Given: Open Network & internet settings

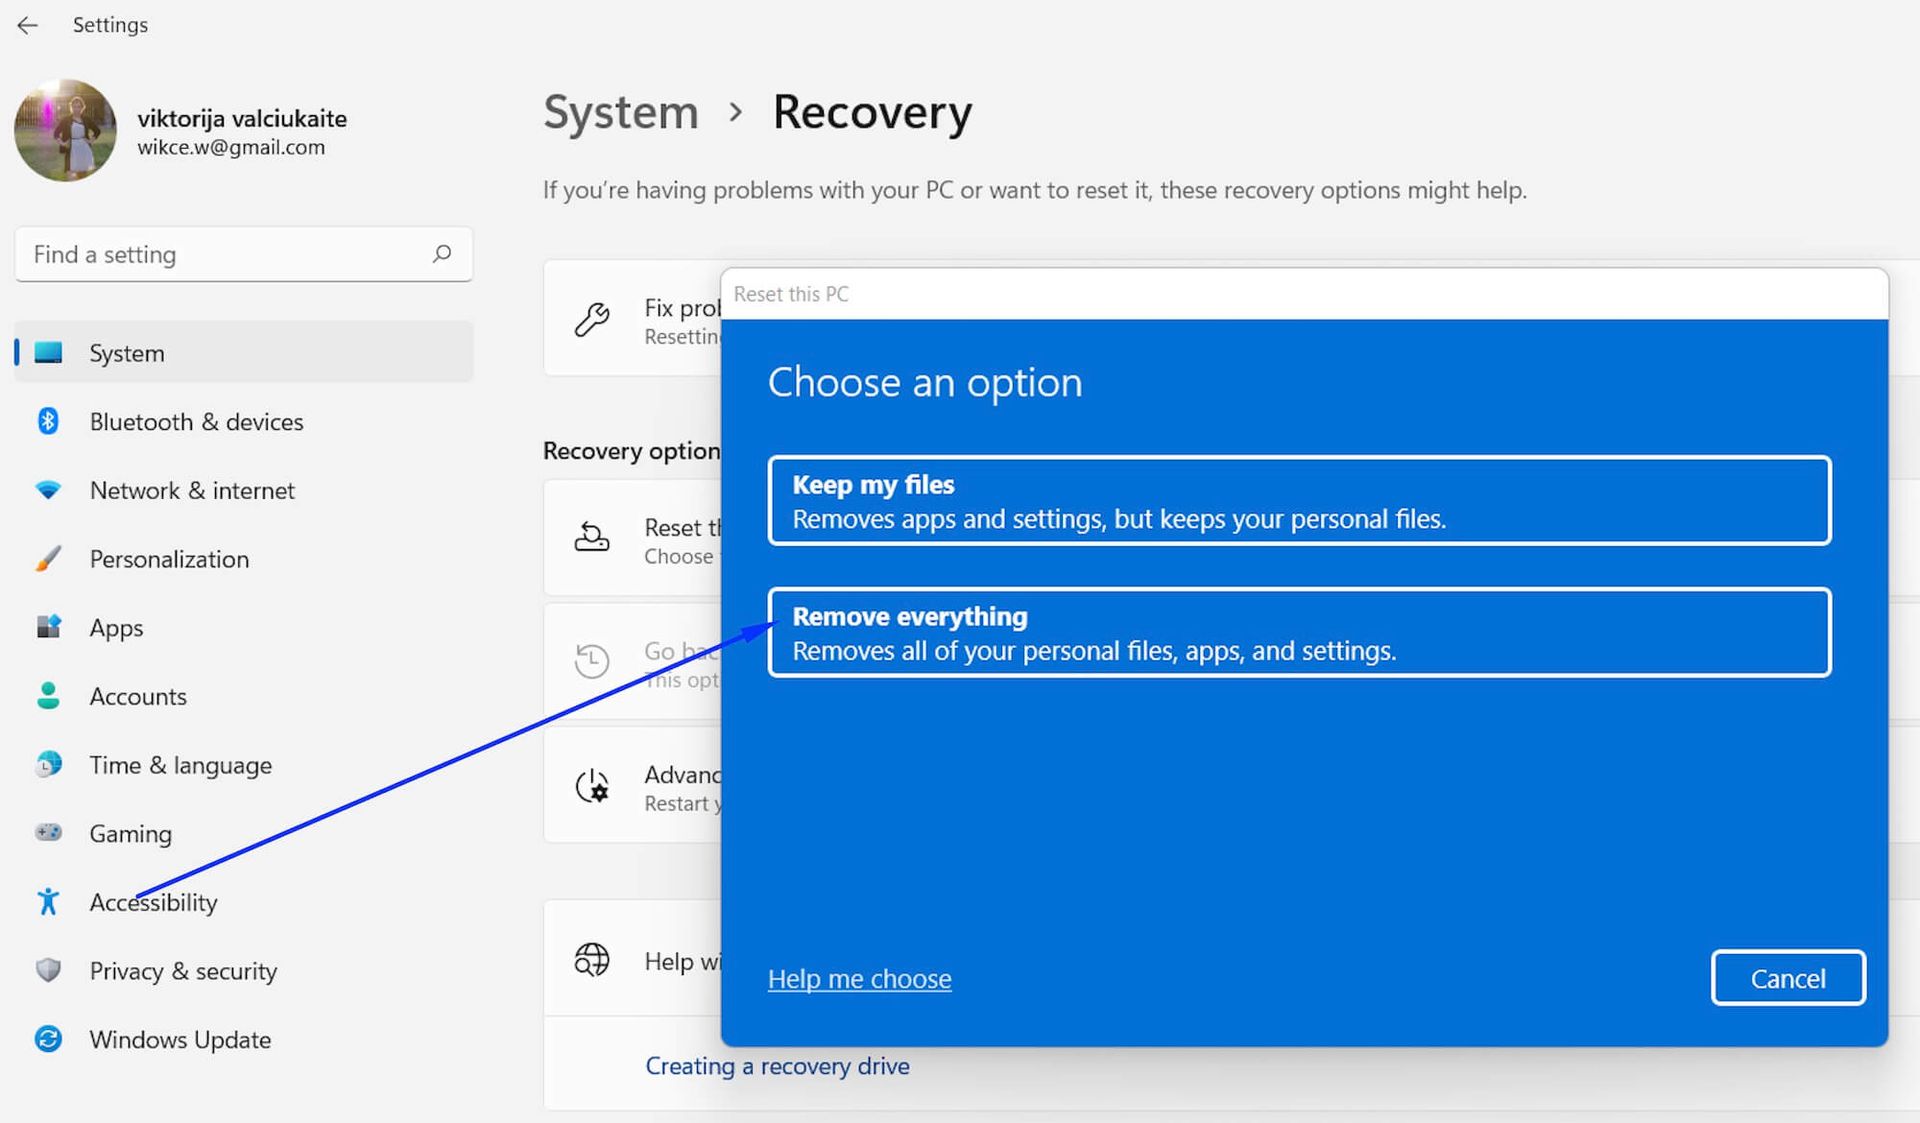Looking at the screenshot, I should point(192,488).
